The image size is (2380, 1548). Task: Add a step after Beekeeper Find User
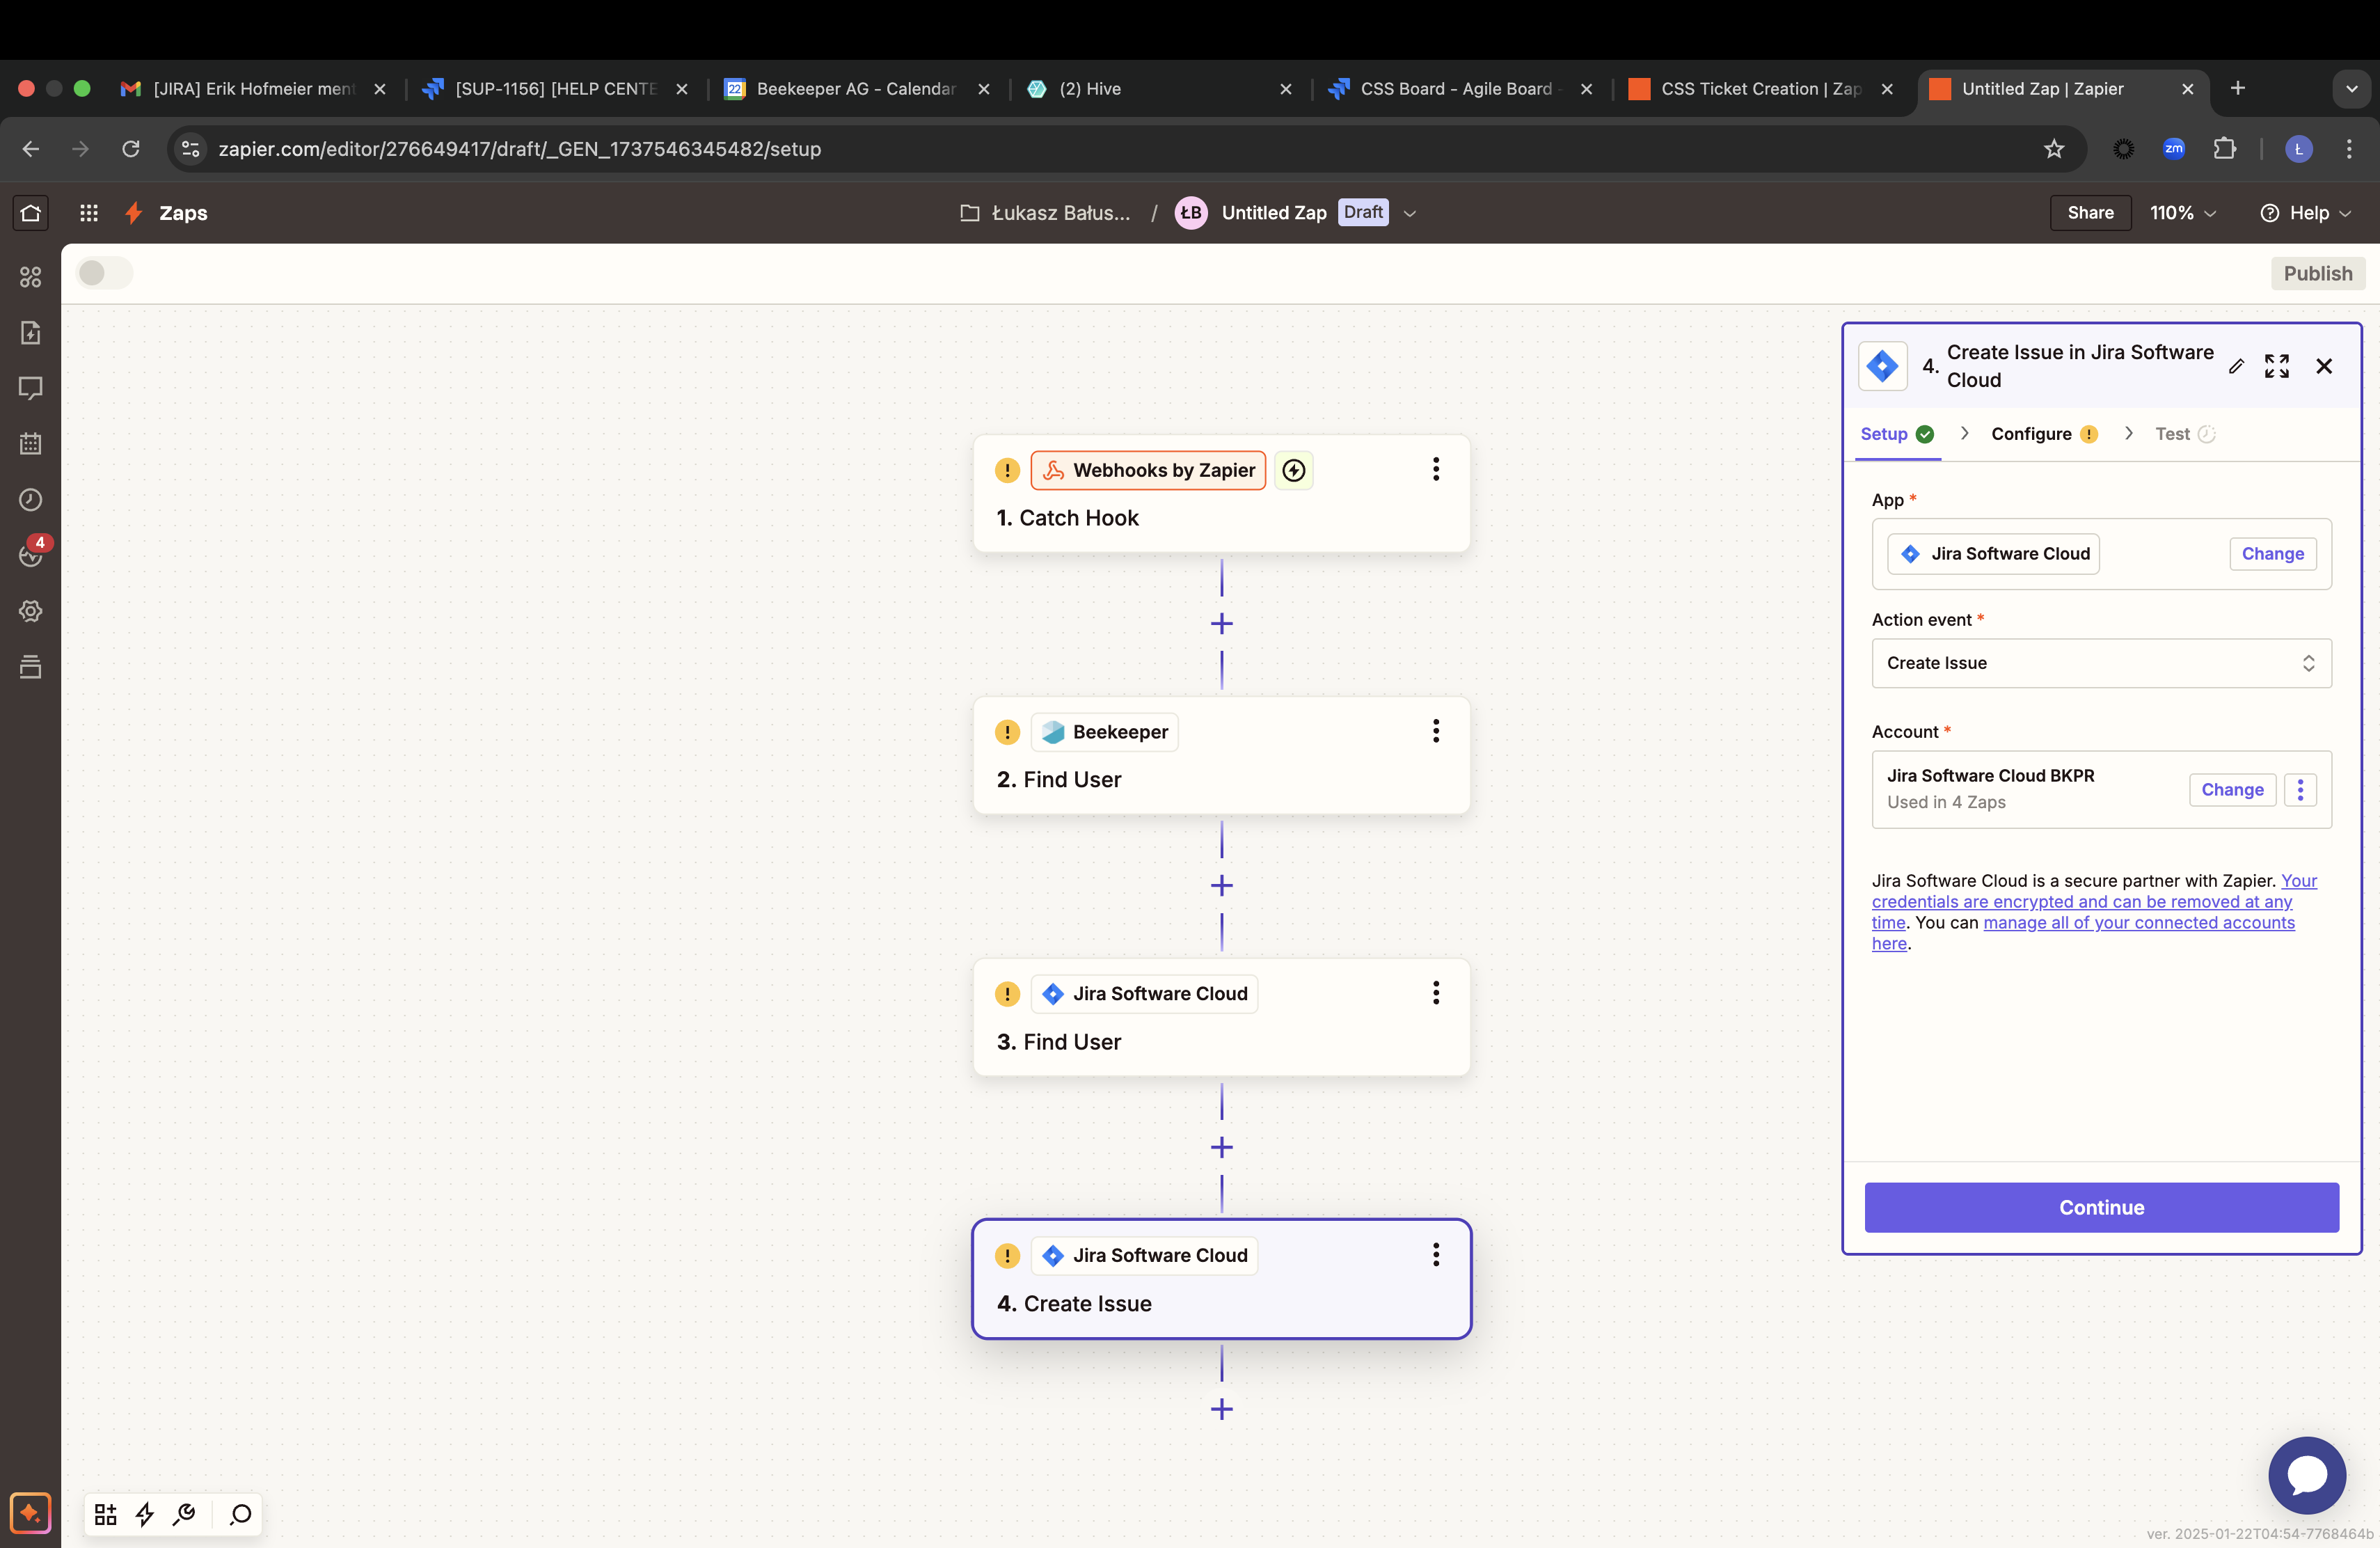(1222, 886)
